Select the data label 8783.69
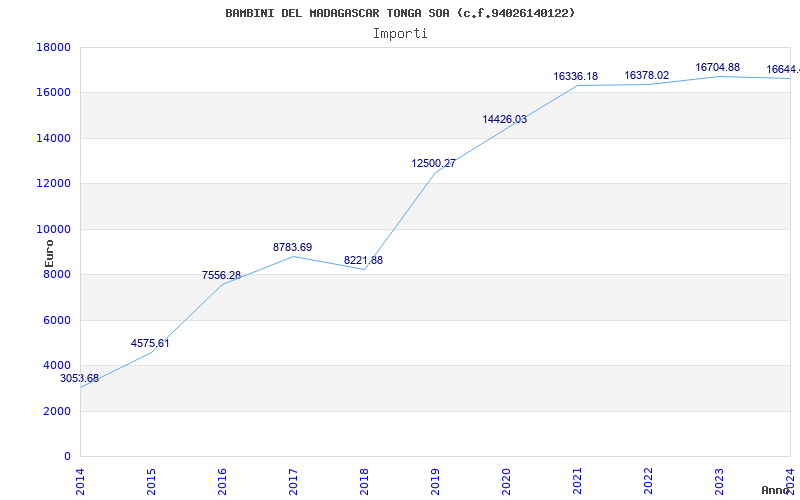This screenshot has height=500, width=800. (x=292, y=247)
